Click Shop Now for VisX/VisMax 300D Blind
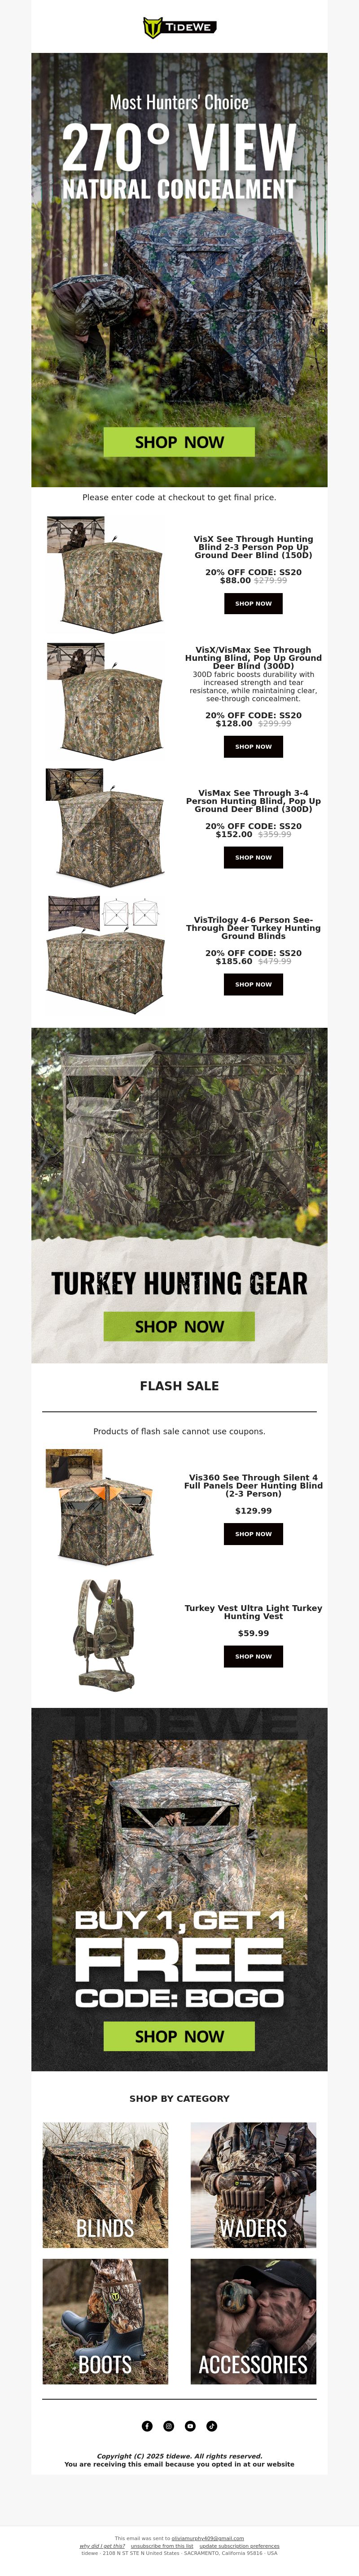359x2576 pixels. (253, 746)
